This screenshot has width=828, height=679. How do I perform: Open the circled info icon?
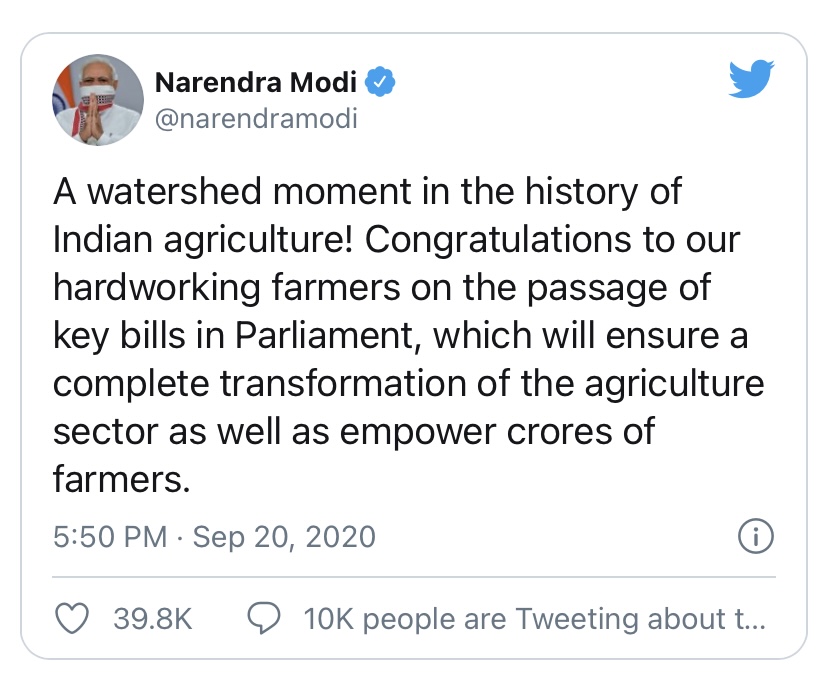[756, 537]
